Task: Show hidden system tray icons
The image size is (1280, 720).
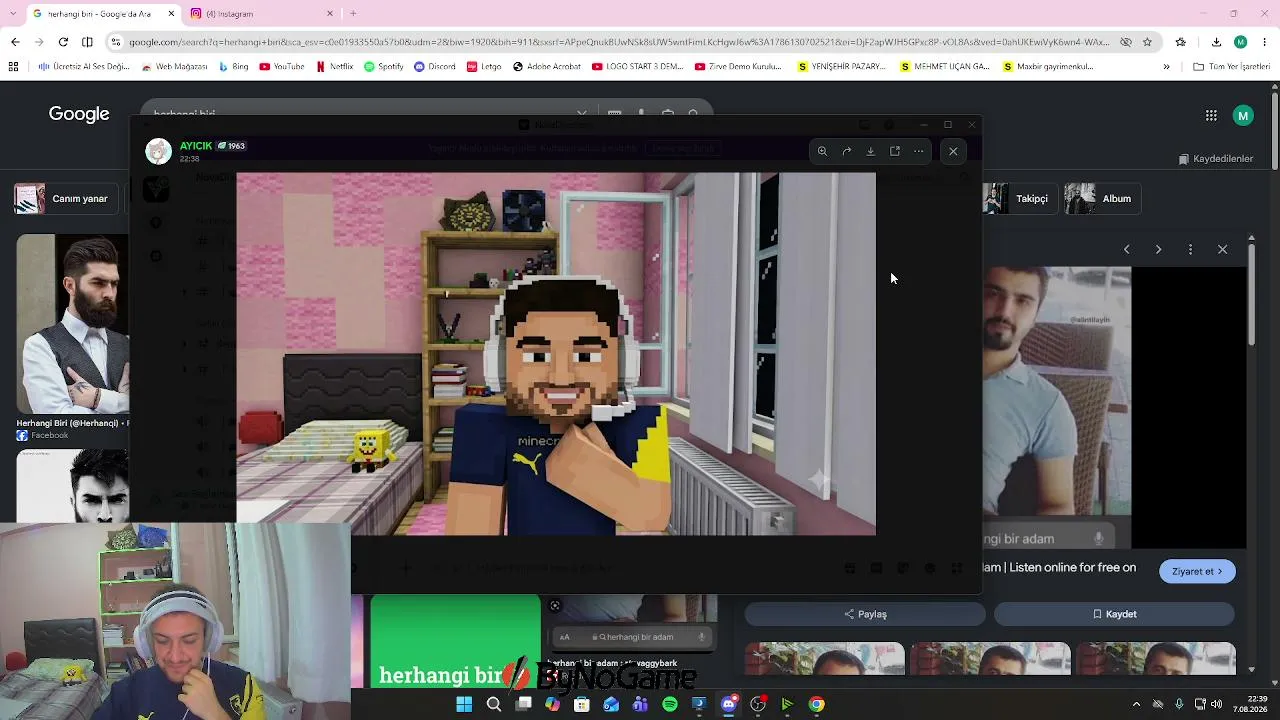Action: click(1136, 704)
